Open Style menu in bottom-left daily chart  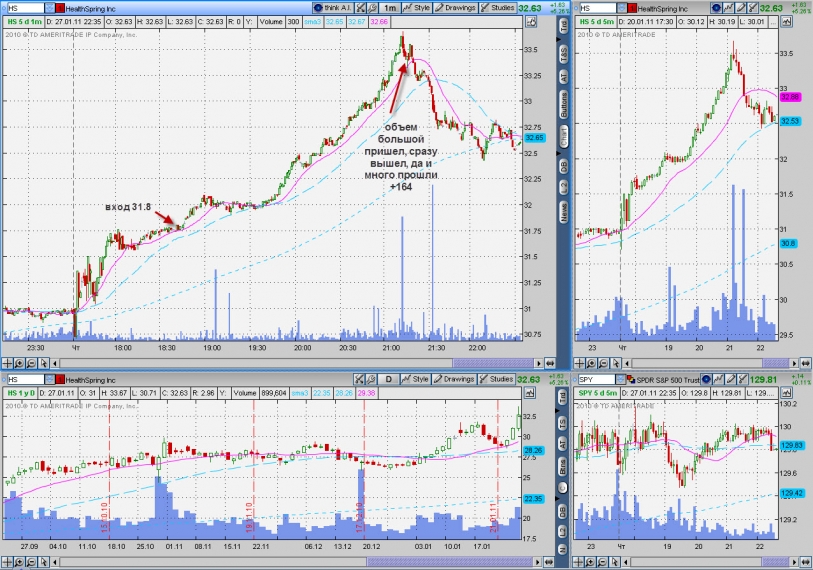coord(416,379)
